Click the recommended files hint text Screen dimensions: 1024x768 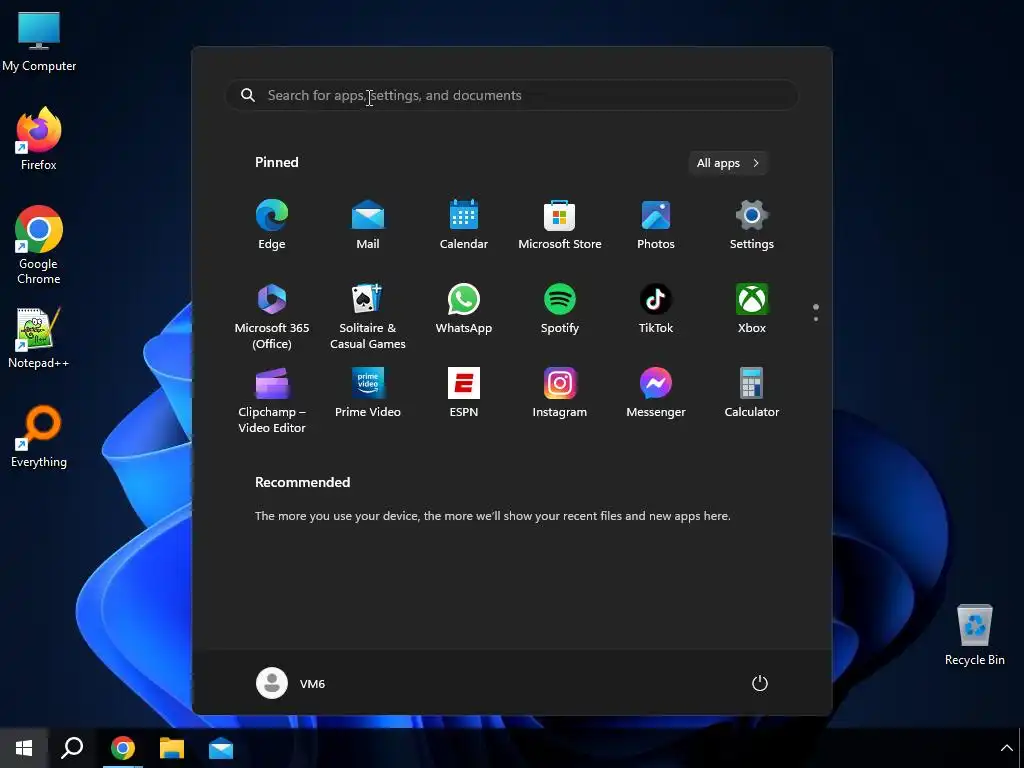pos(492,516)
